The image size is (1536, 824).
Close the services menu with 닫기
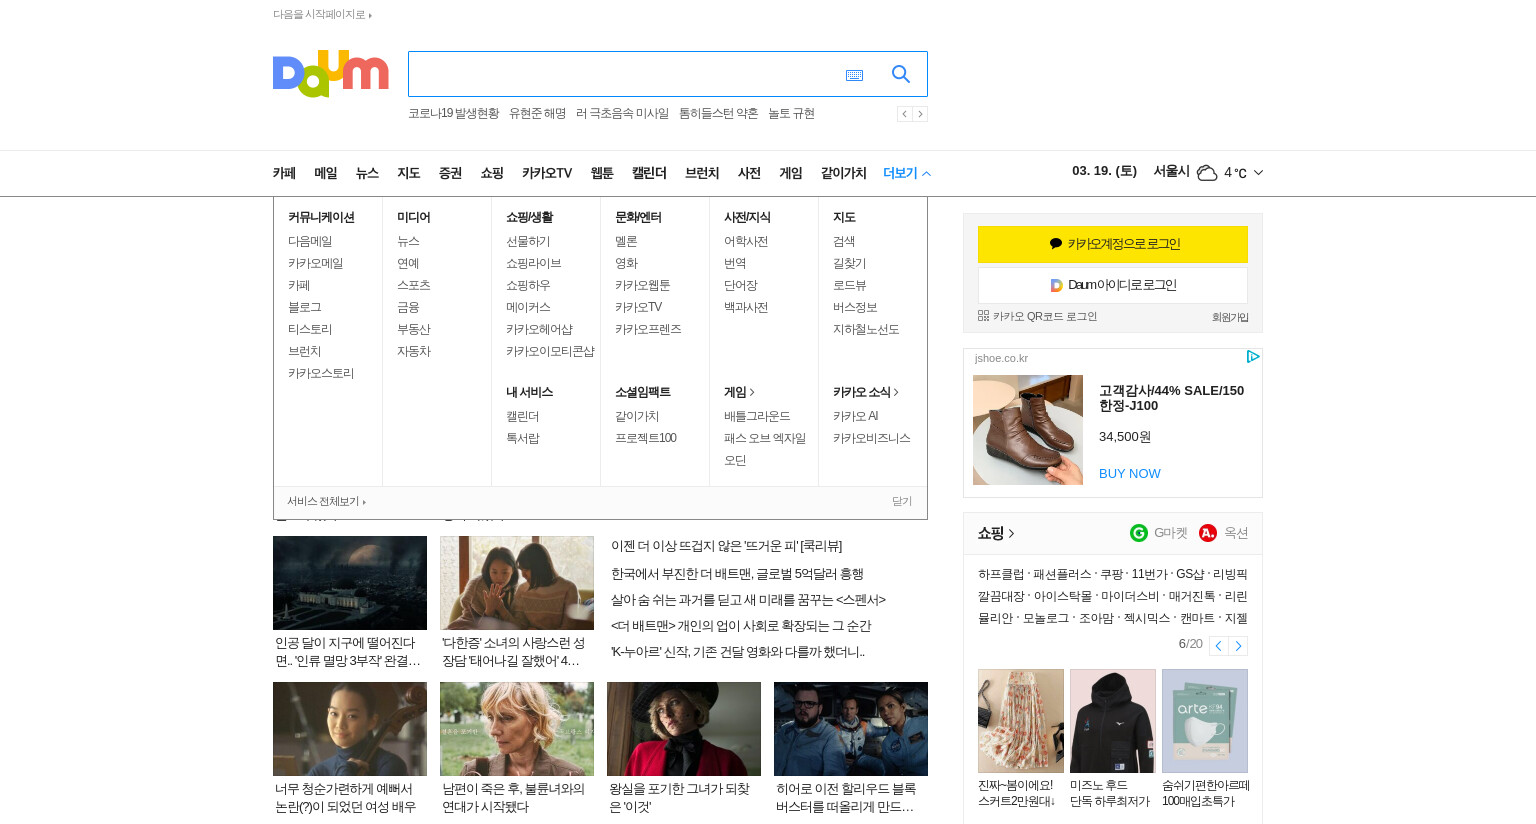[x=902, y=501]
